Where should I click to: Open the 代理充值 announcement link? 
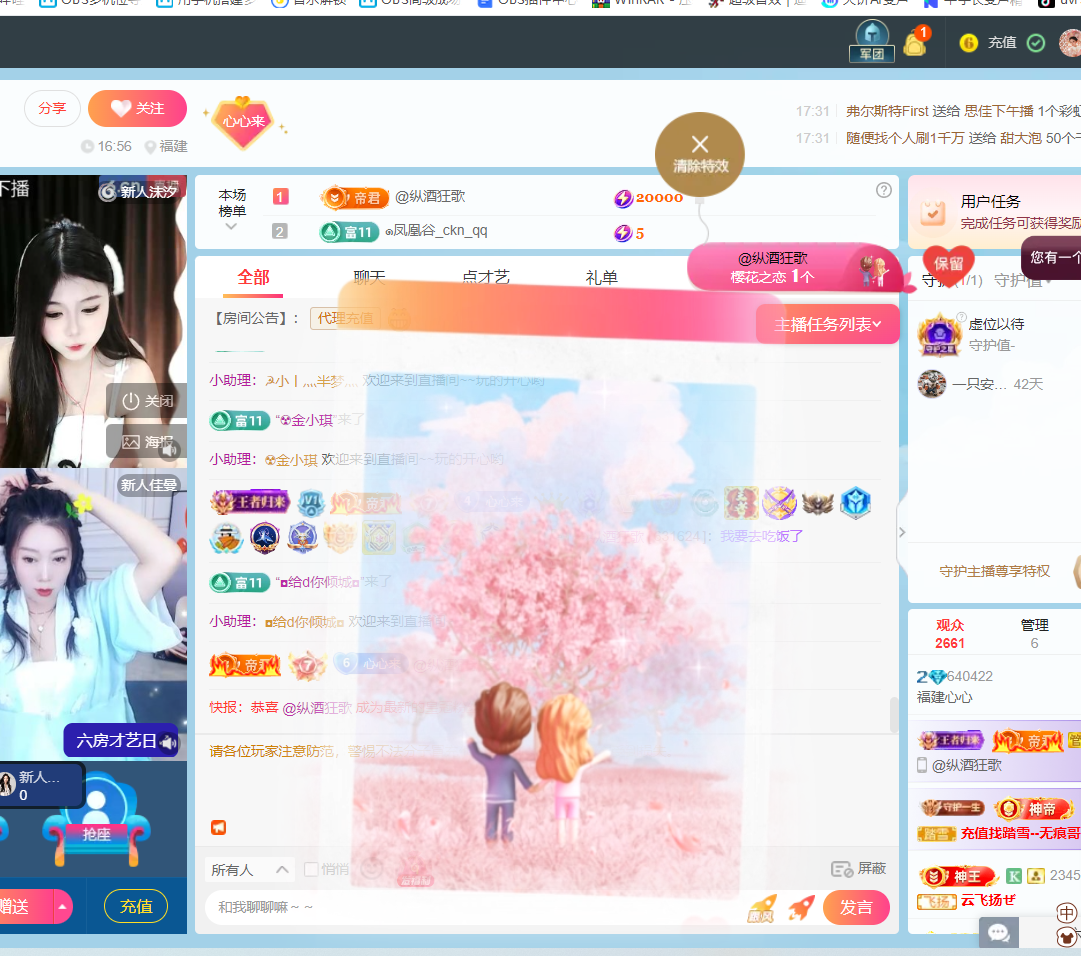(345, 318)
